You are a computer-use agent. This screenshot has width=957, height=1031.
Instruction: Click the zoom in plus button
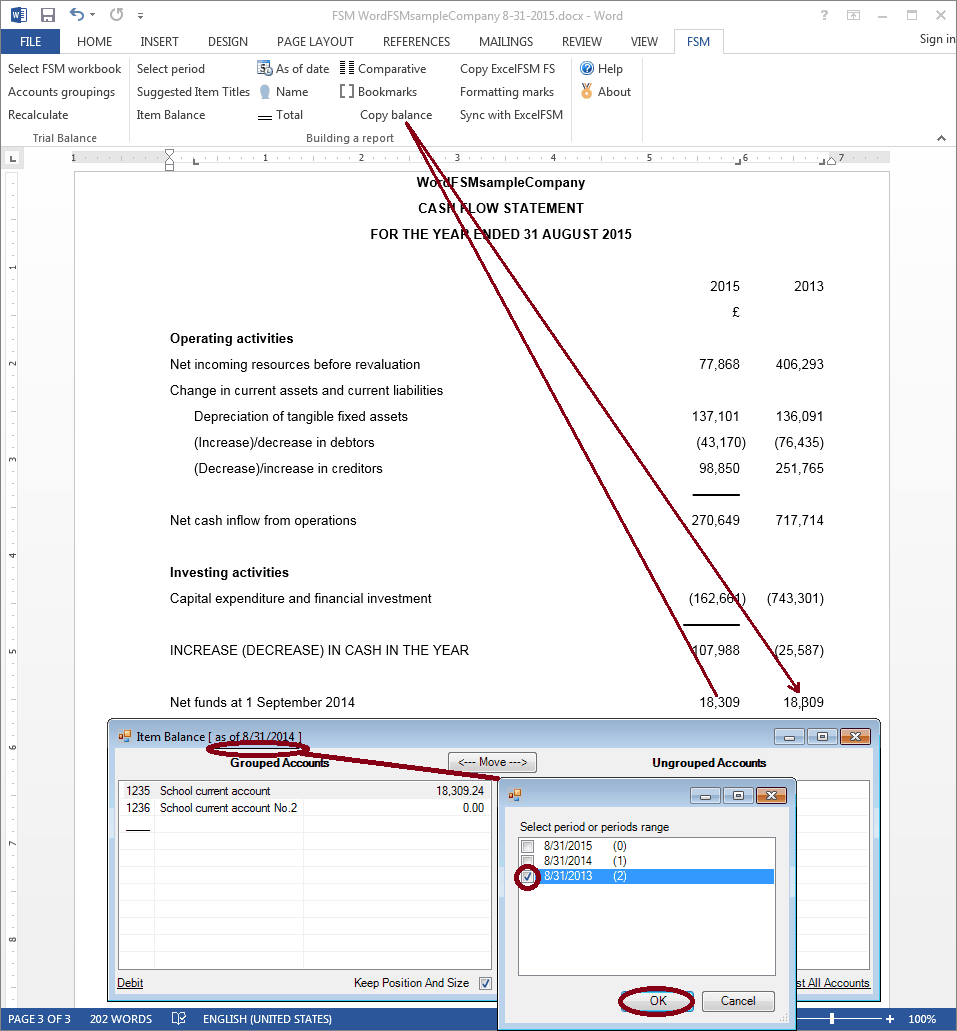coord(890,1019)
